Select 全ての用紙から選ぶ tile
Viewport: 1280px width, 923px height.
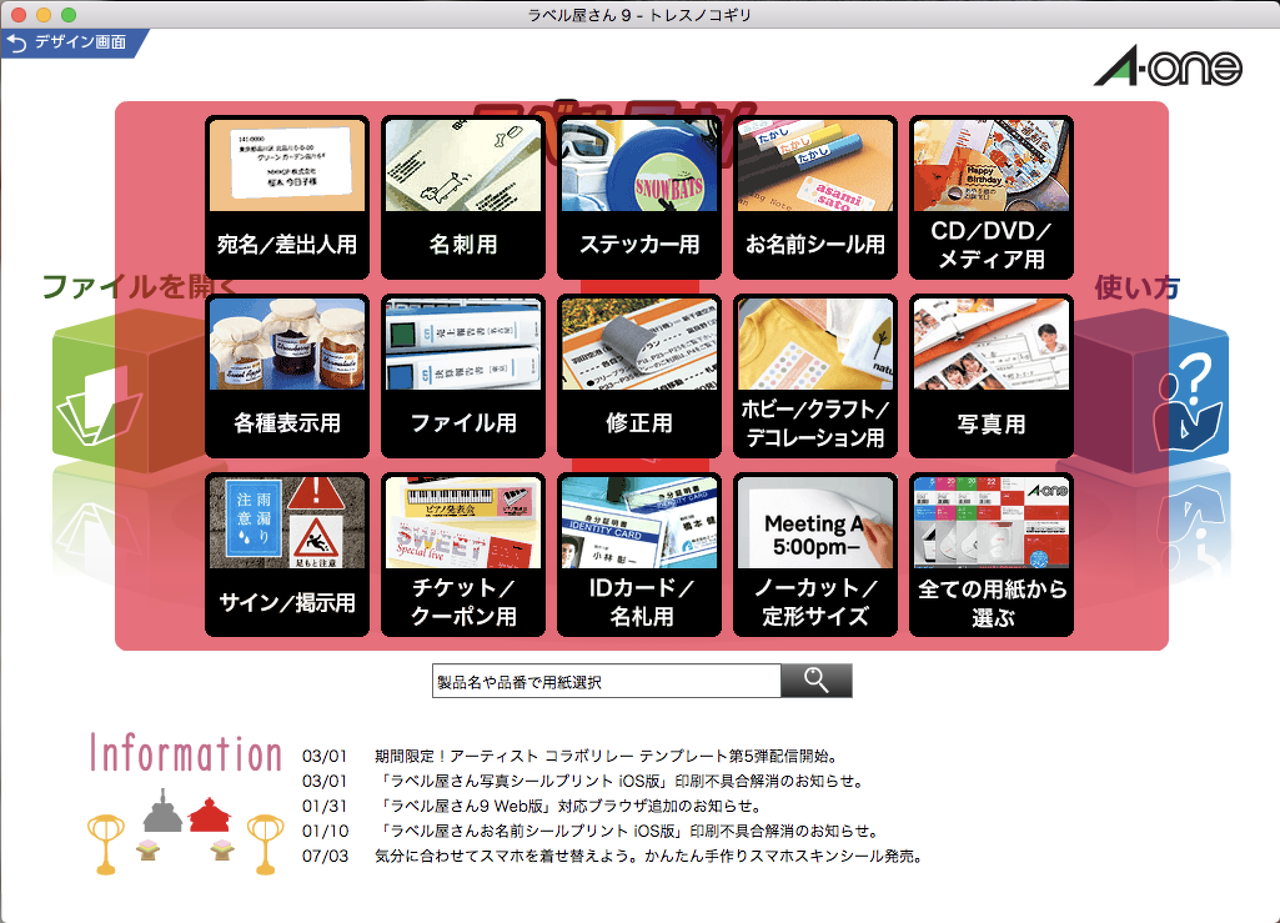991,555
